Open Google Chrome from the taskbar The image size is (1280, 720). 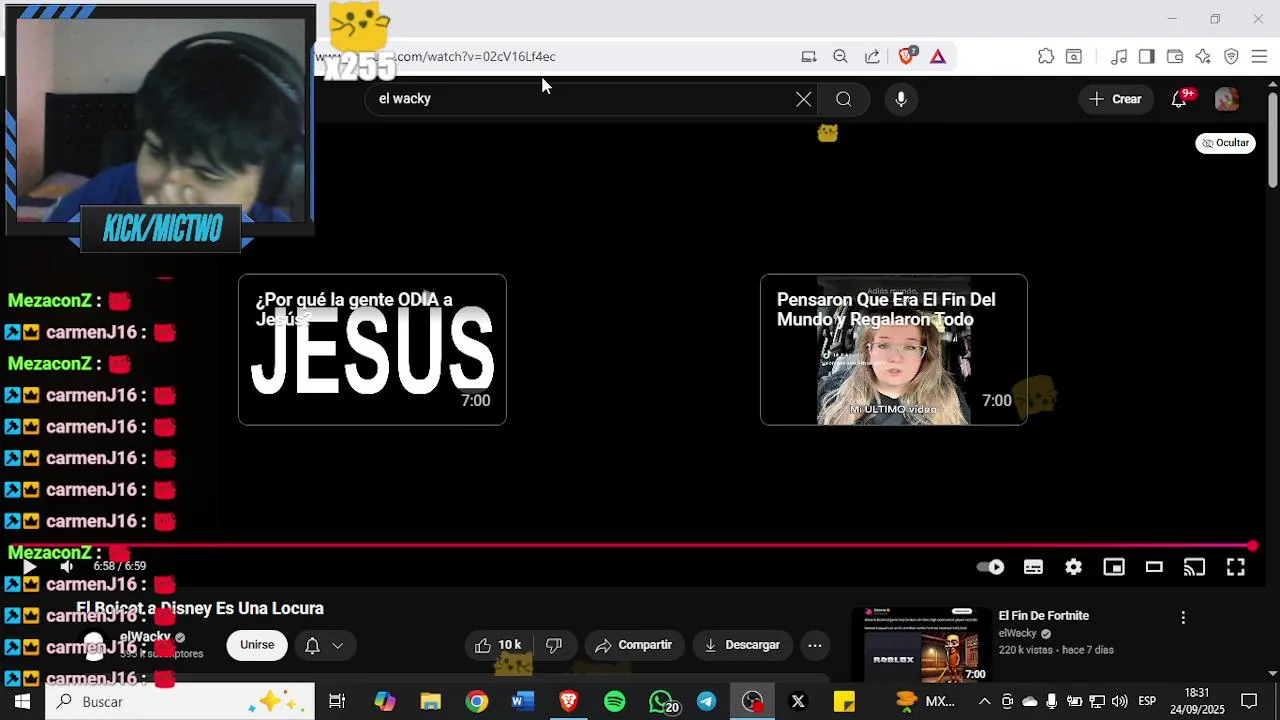476,702
